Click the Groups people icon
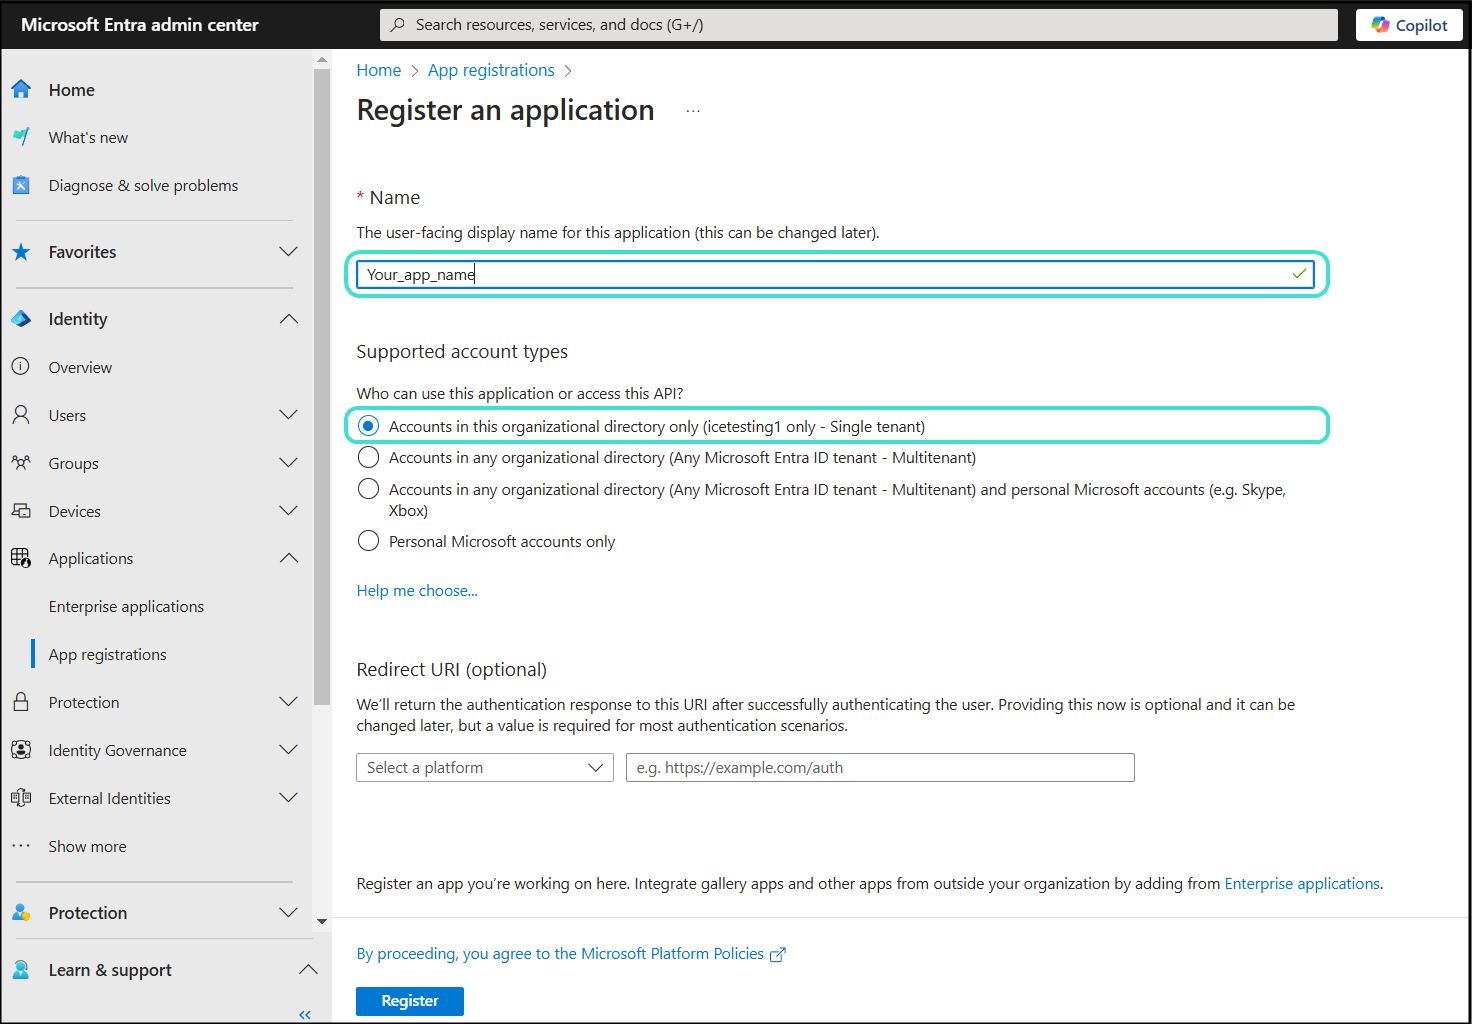Screen dimensions: 1472x1024 [x=21, y=462]
